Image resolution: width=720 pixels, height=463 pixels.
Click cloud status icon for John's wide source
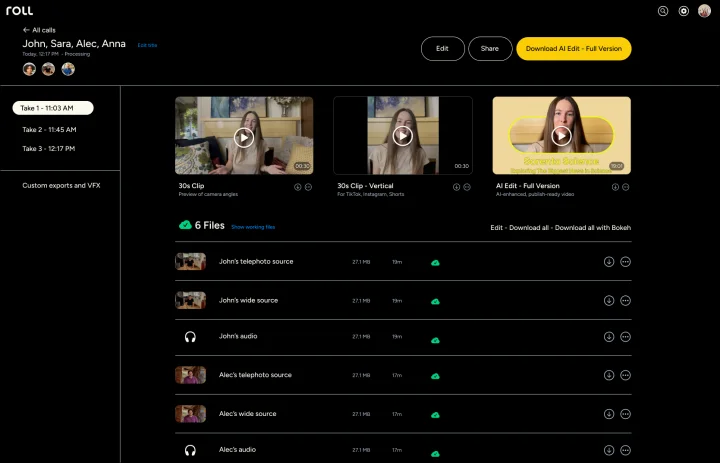tap(435, 302)
